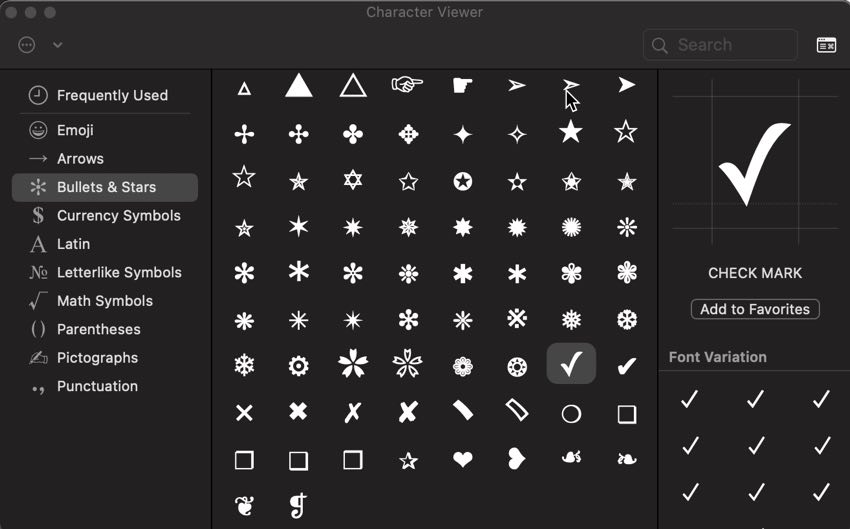The width and height of the screenshot is (850, 529).
Task: Choose center check mark font variation
Action: pyautogui.click(x=756, y=446)
